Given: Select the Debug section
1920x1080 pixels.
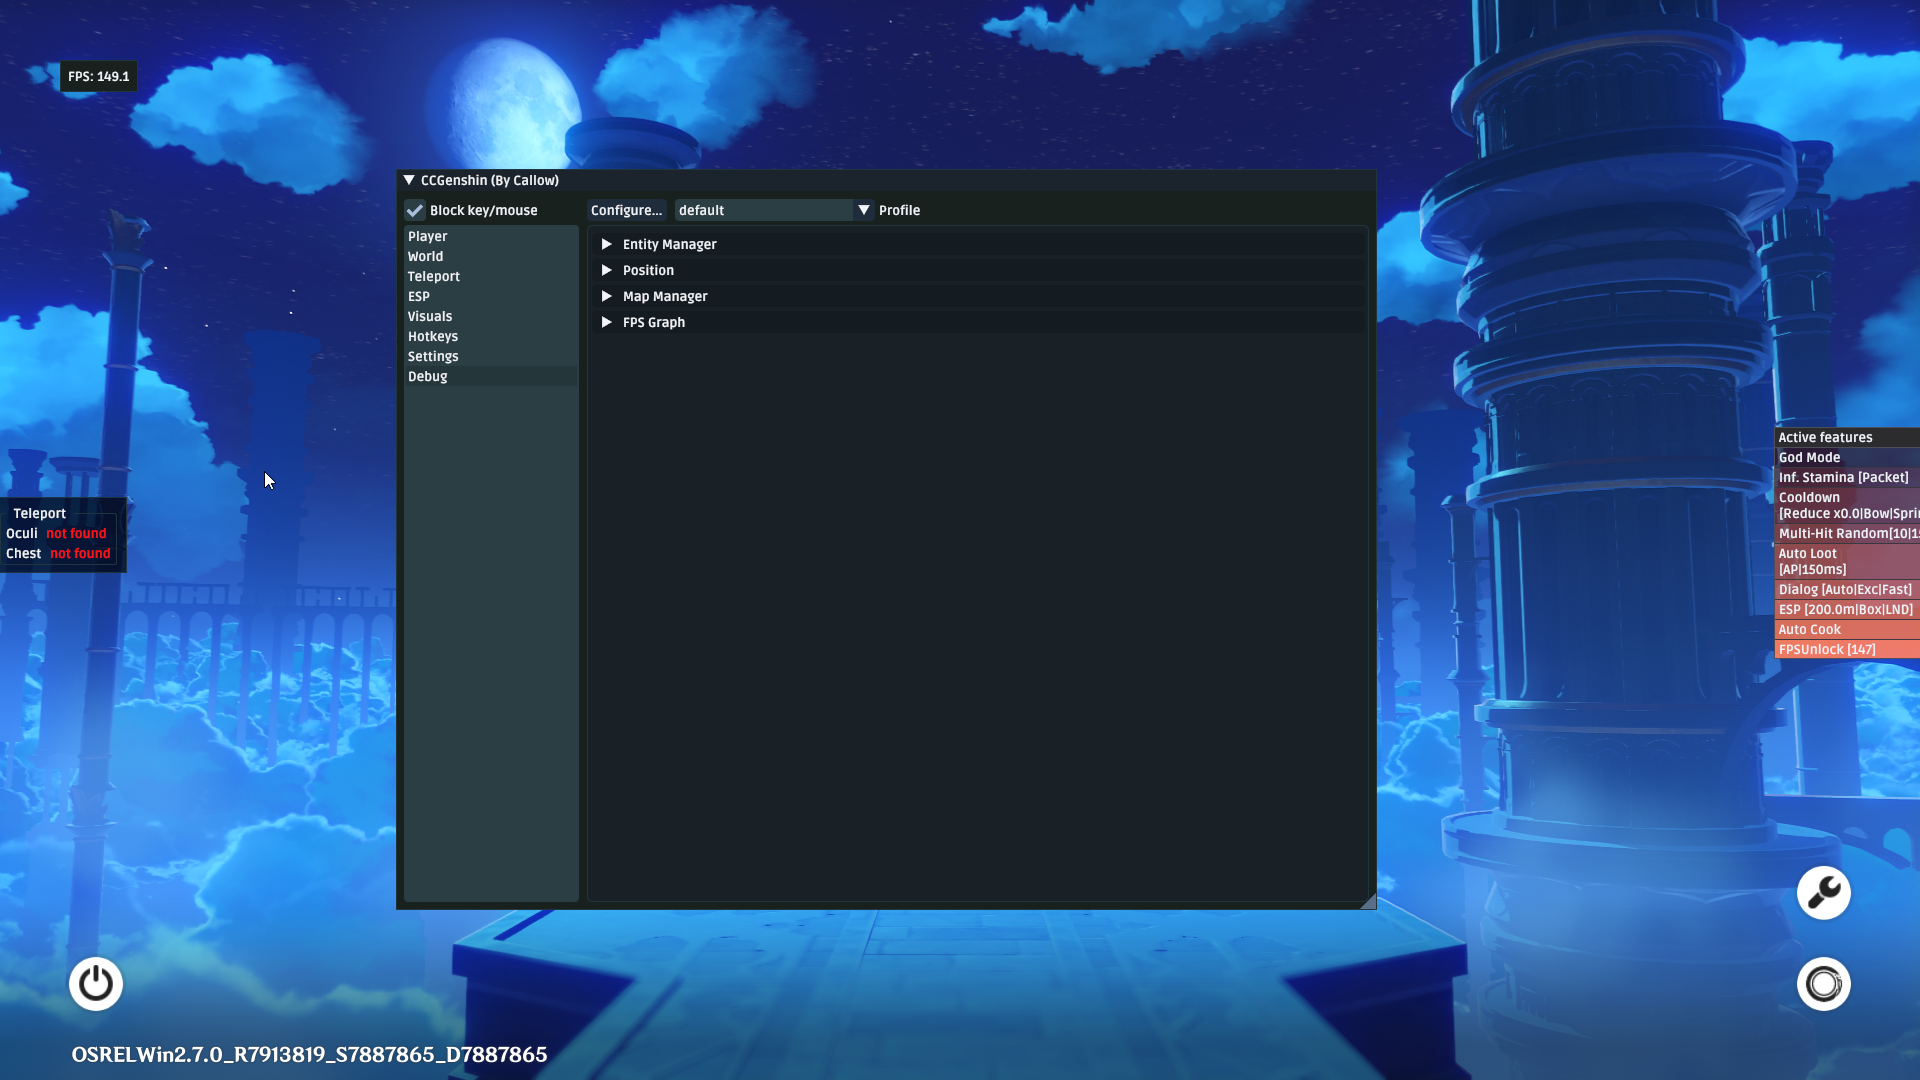Looking at the screenshot, I should click(491, 376).
